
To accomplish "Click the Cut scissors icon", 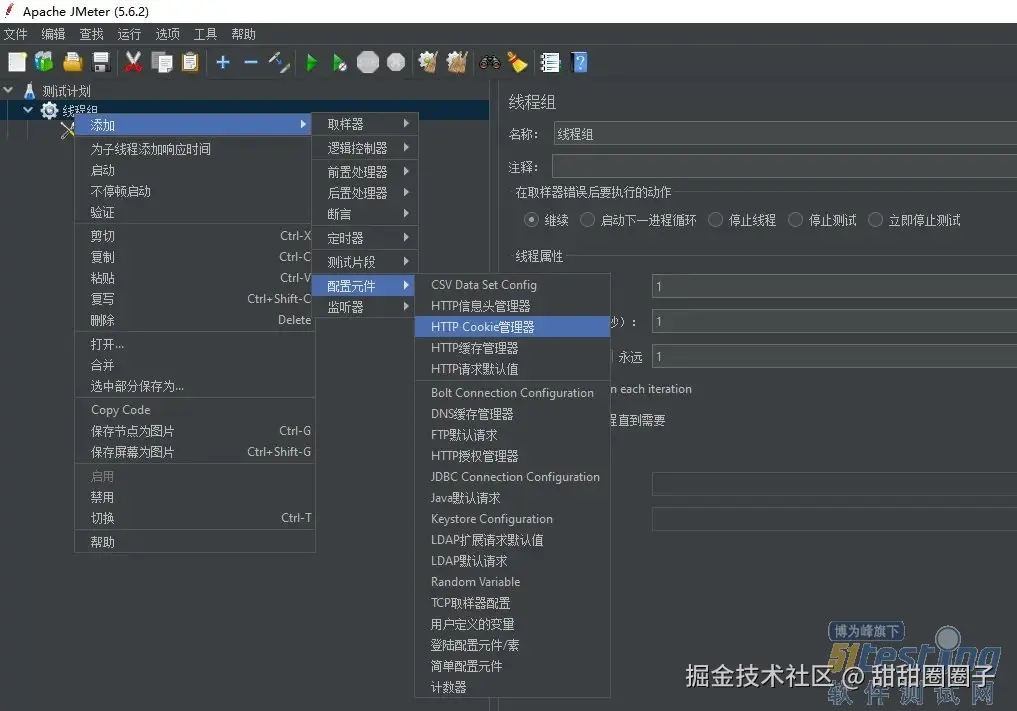I will [x=133, y=62].
